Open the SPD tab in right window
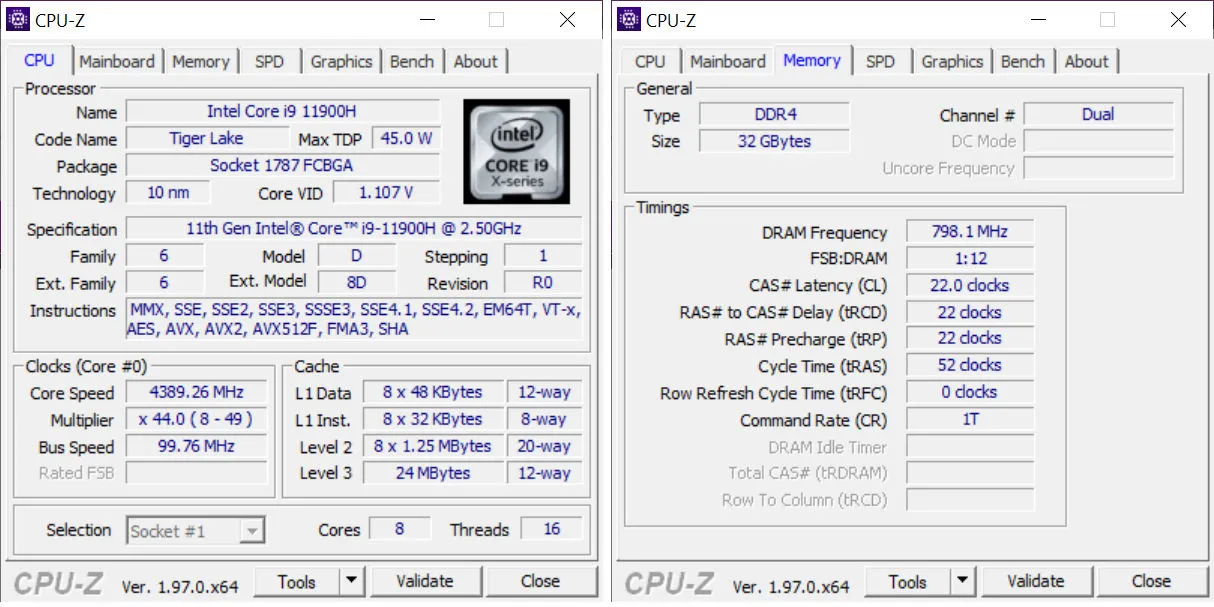This screenshot has height=607, width=1214. click(x=880, y=61)
